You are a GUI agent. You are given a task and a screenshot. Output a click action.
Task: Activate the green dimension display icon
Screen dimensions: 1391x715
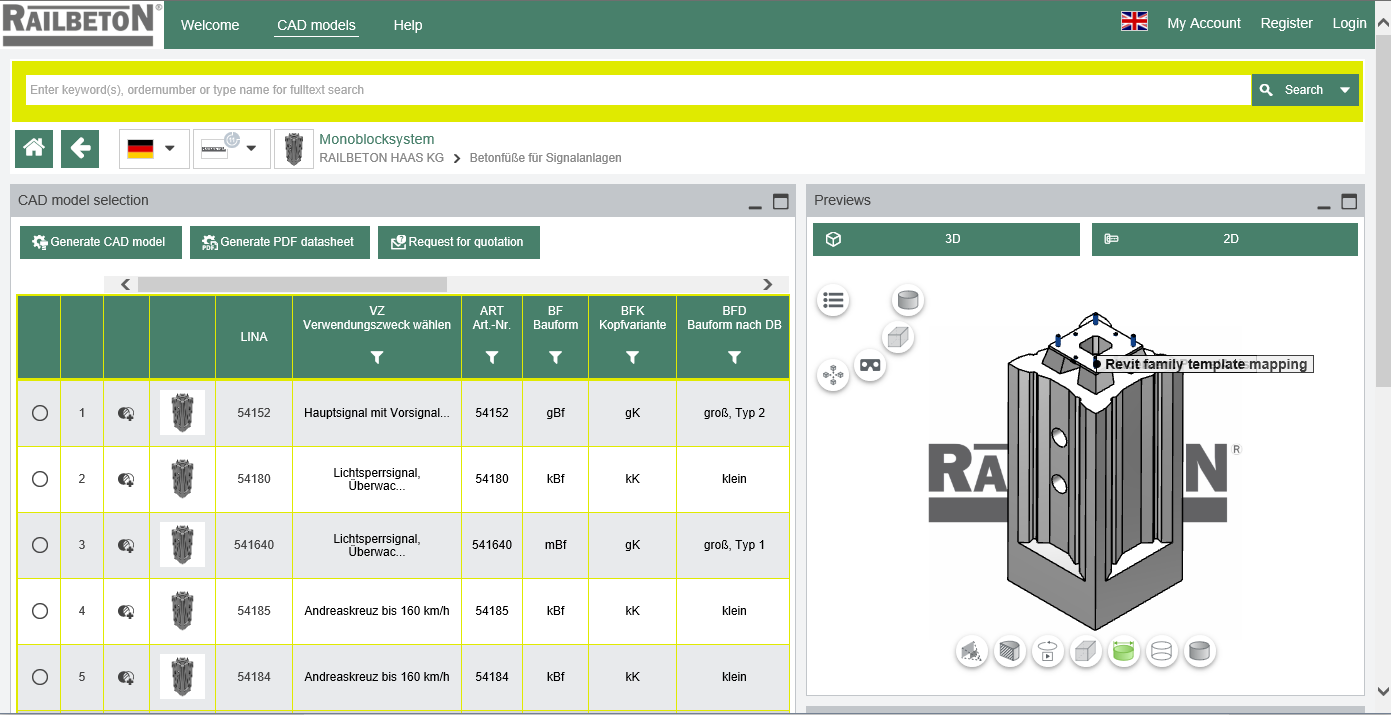[1124, 653]
